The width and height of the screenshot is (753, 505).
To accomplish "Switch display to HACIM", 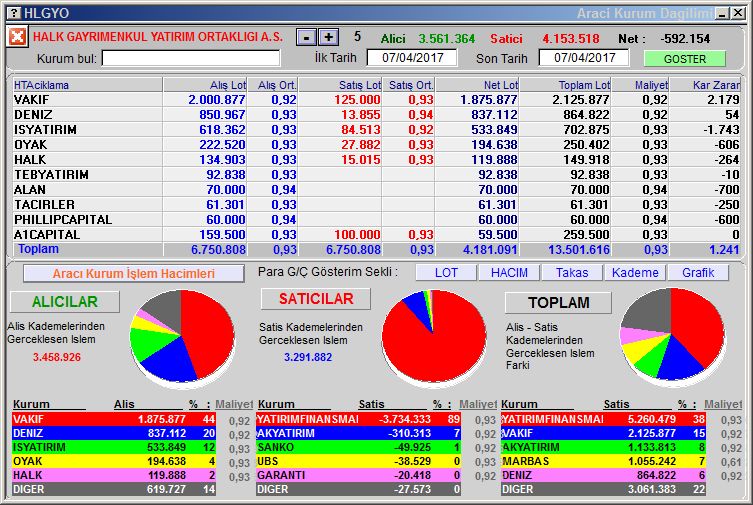I will coord(509,273).
